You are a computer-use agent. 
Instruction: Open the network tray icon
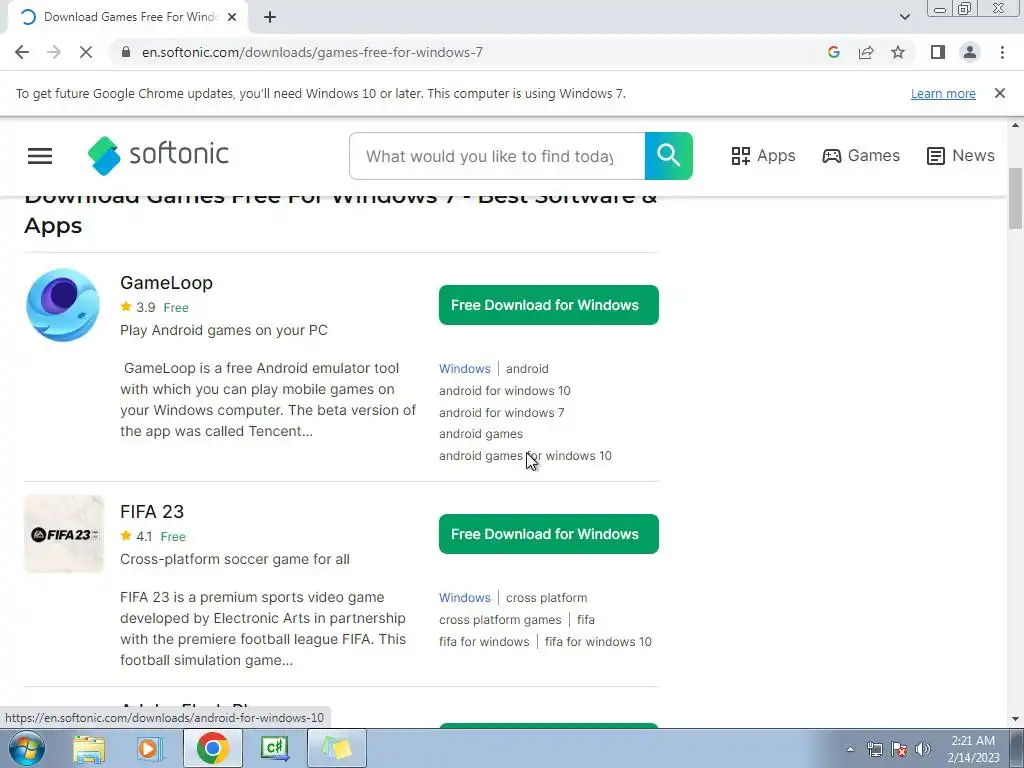874,750
